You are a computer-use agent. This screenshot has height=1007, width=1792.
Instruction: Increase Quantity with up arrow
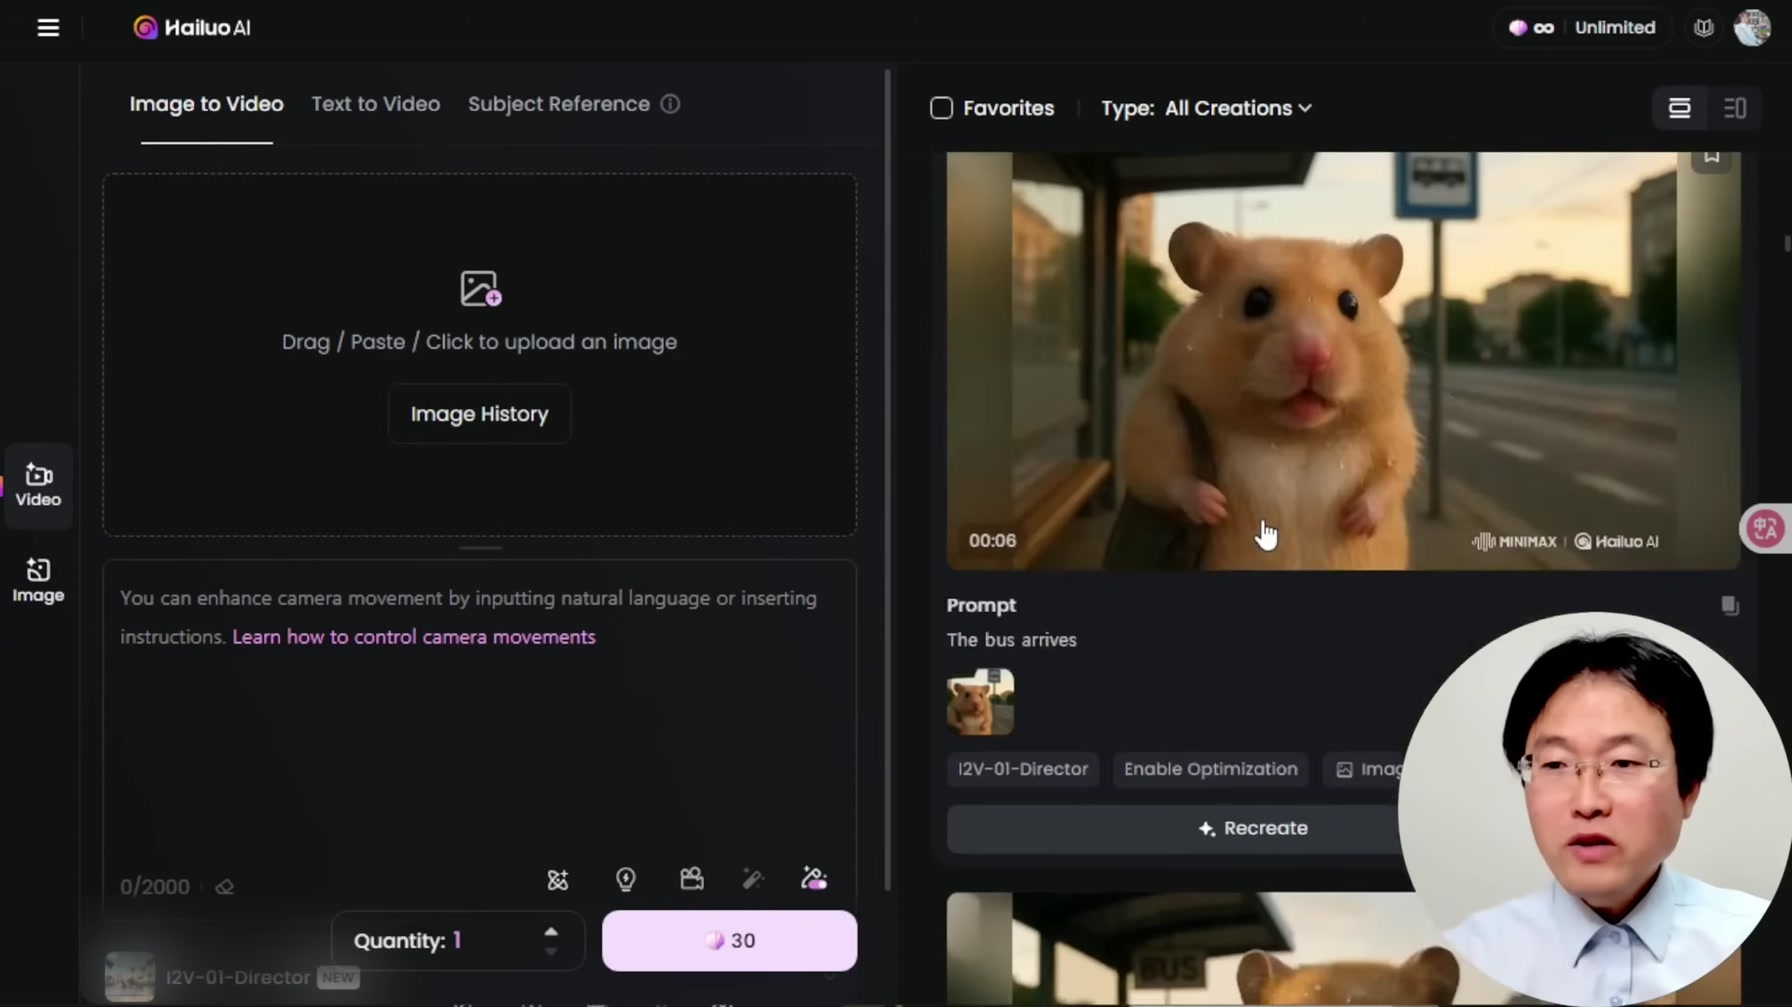(551, 931)
